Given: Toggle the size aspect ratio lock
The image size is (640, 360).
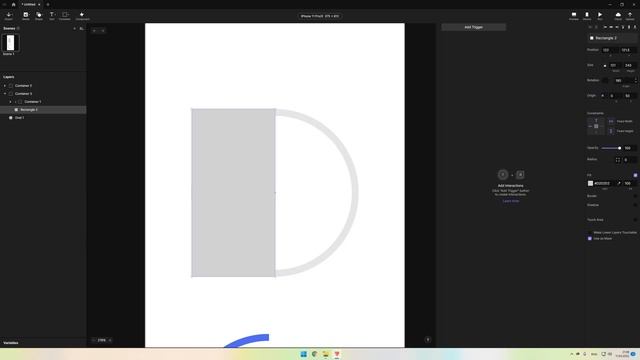Looking at the screenshot, I should coord(605,65).
